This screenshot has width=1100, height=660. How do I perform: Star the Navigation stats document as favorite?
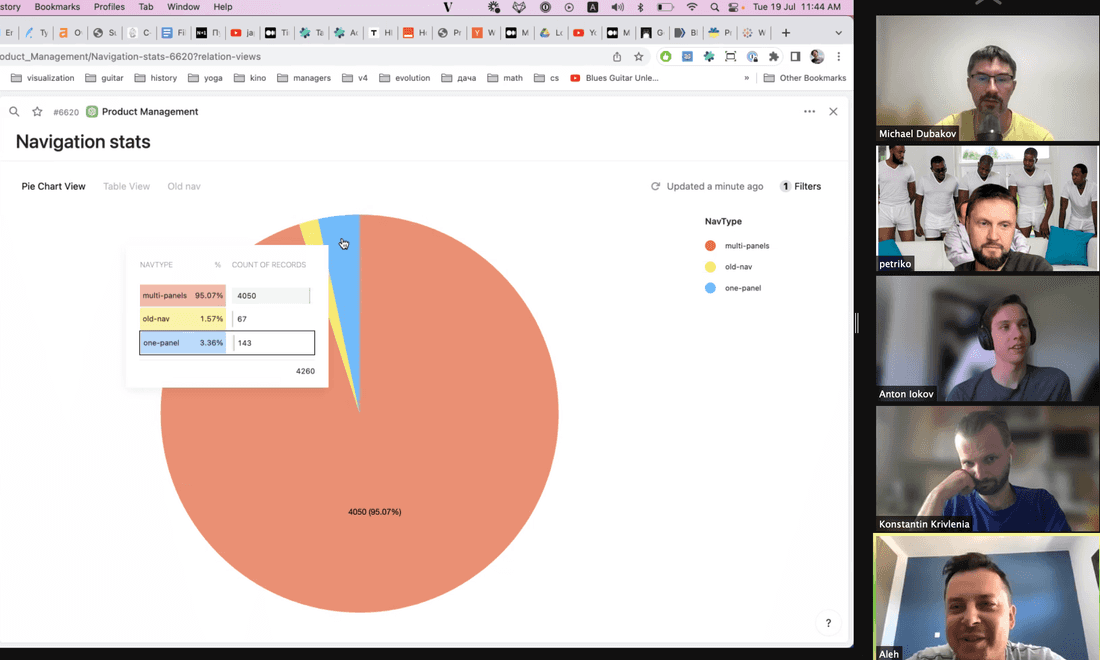(x=37, y=112)
